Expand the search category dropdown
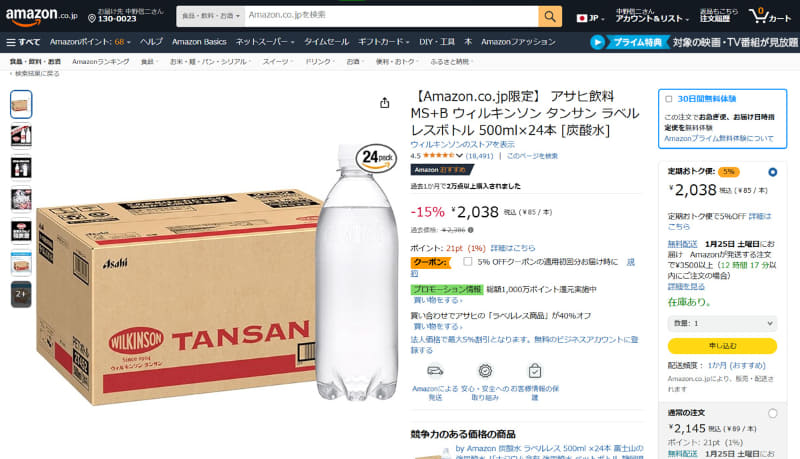800x459 pixels. point(211,16)
